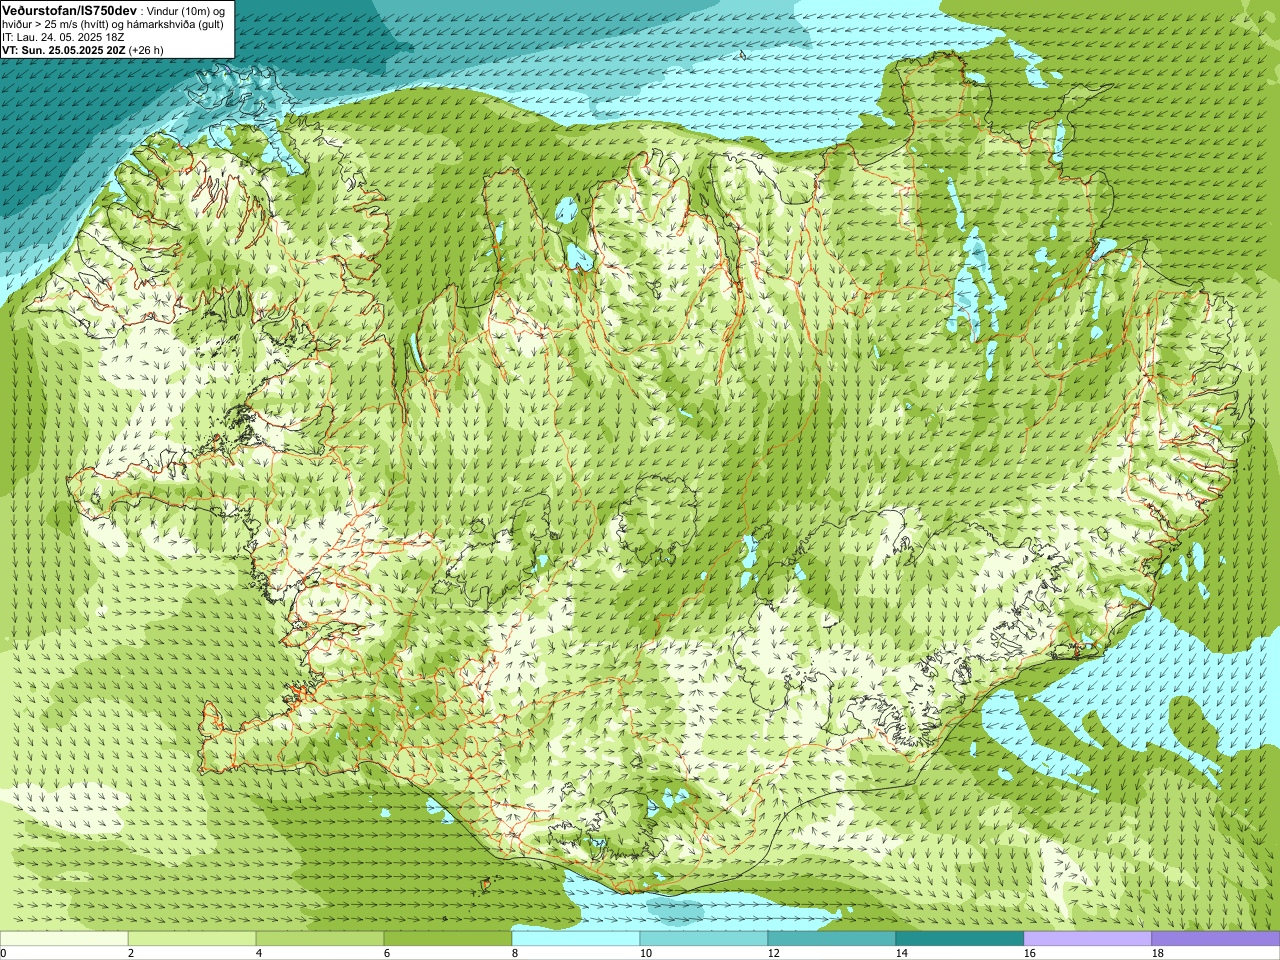Click the '10' label on the color scale

click(x=645, y=953)
